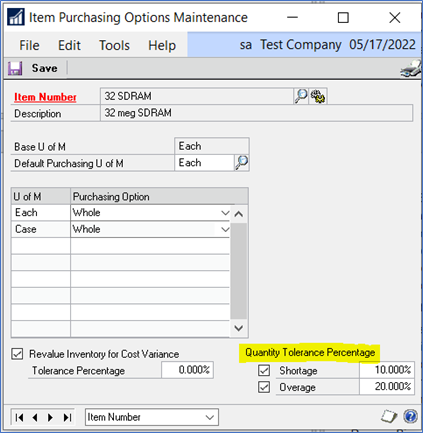This screenshot has width=423, height=433.
Task: Click the grid scrollbar down arrow
Action: [x=239, y=328]
